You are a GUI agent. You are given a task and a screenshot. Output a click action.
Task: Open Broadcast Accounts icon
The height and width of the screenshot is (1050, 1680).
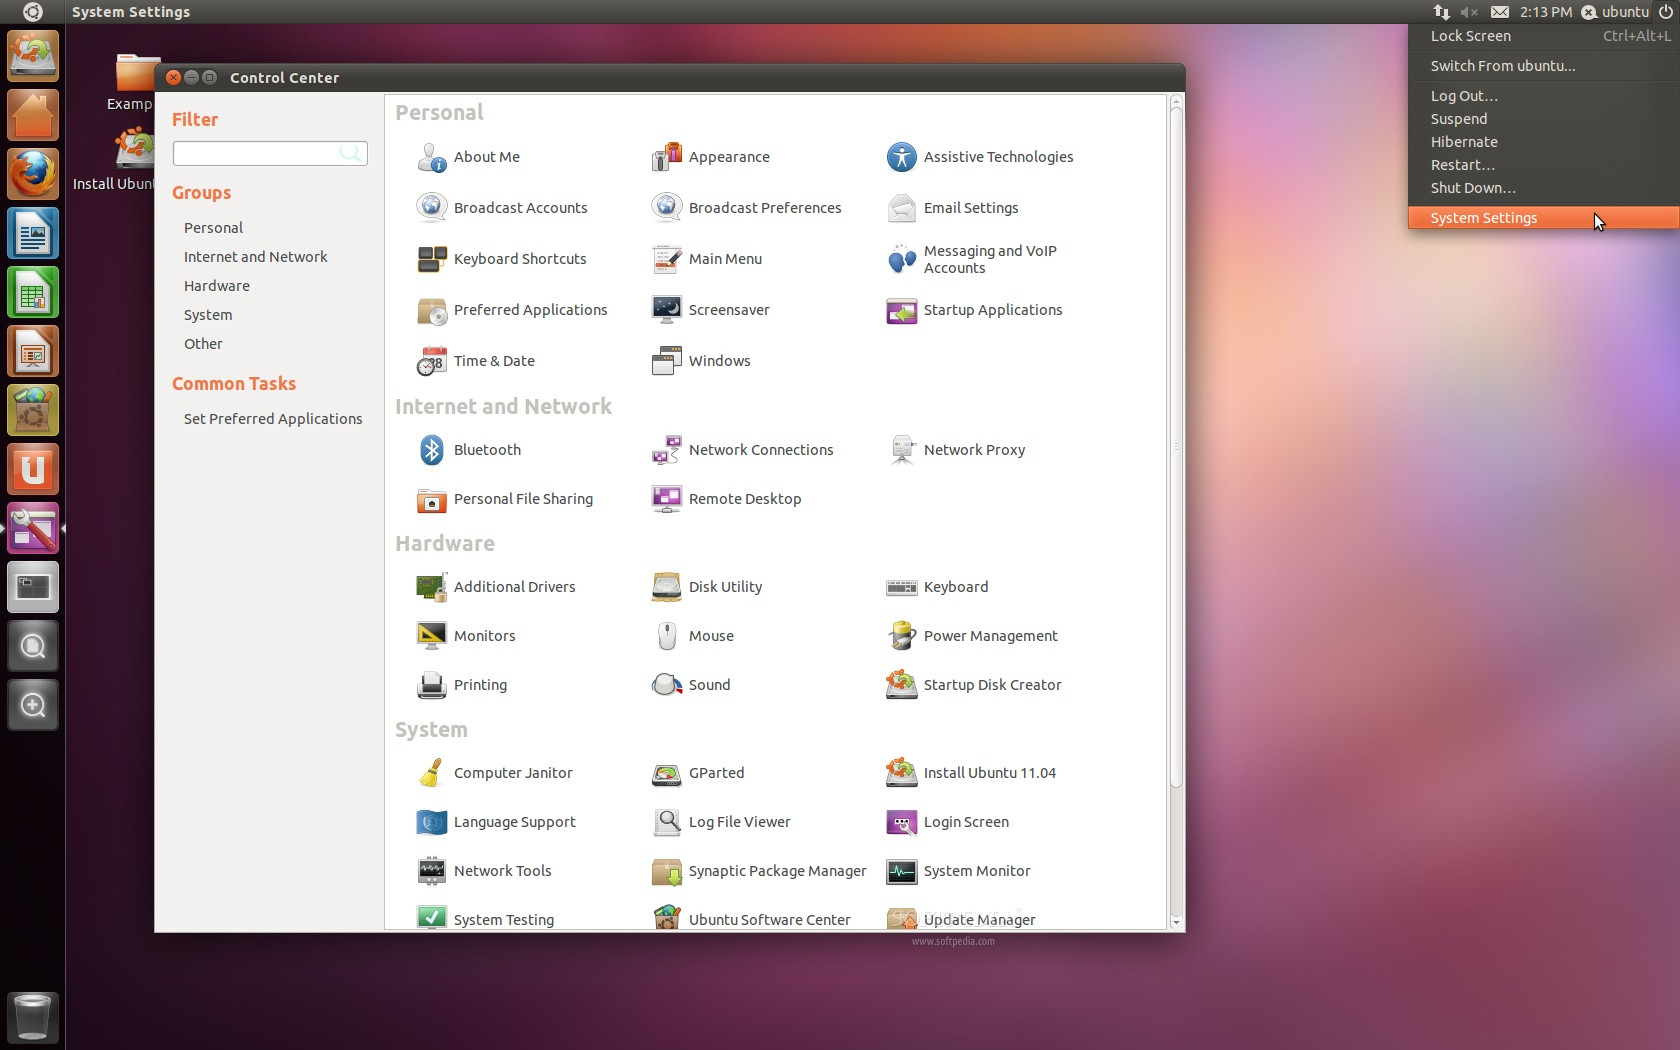(432, 208)
